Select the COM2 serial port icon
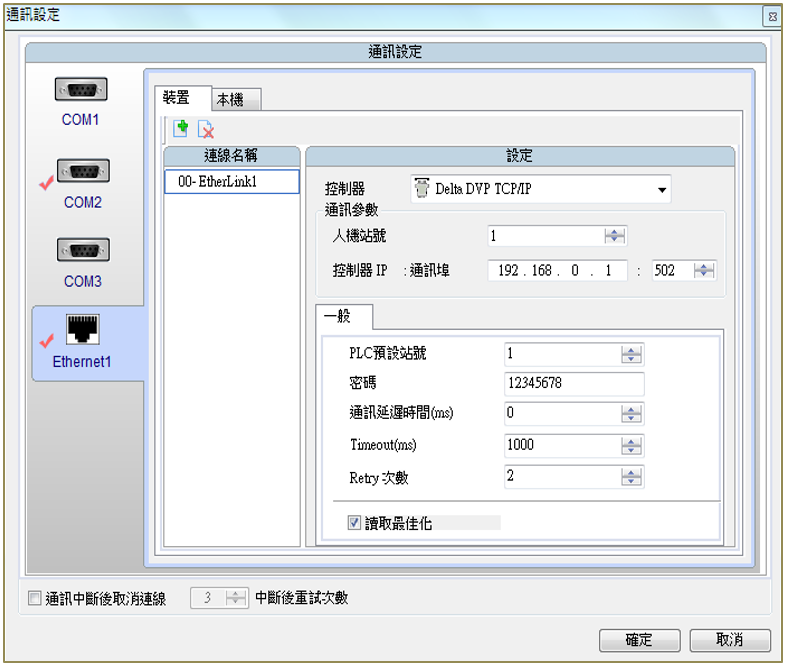Screen dimensions: 788x669 coord(82,171)
